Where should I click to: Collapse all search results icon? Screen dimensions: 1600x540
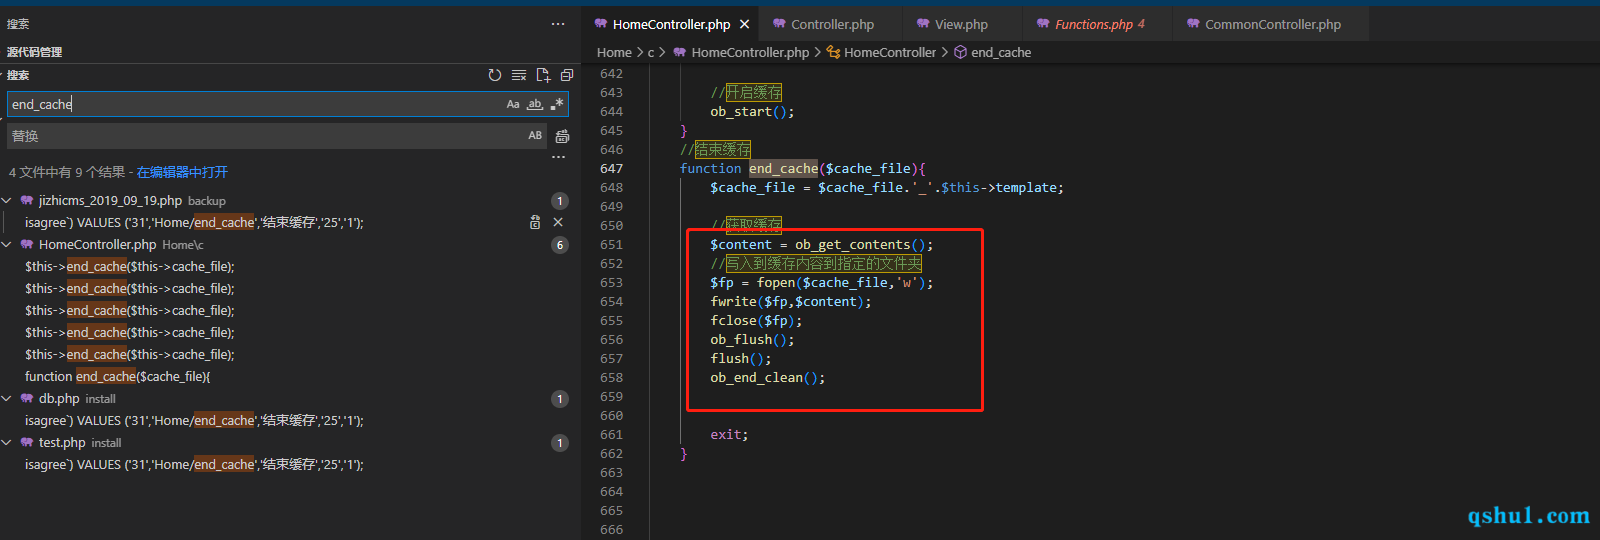tap(567, 75)
